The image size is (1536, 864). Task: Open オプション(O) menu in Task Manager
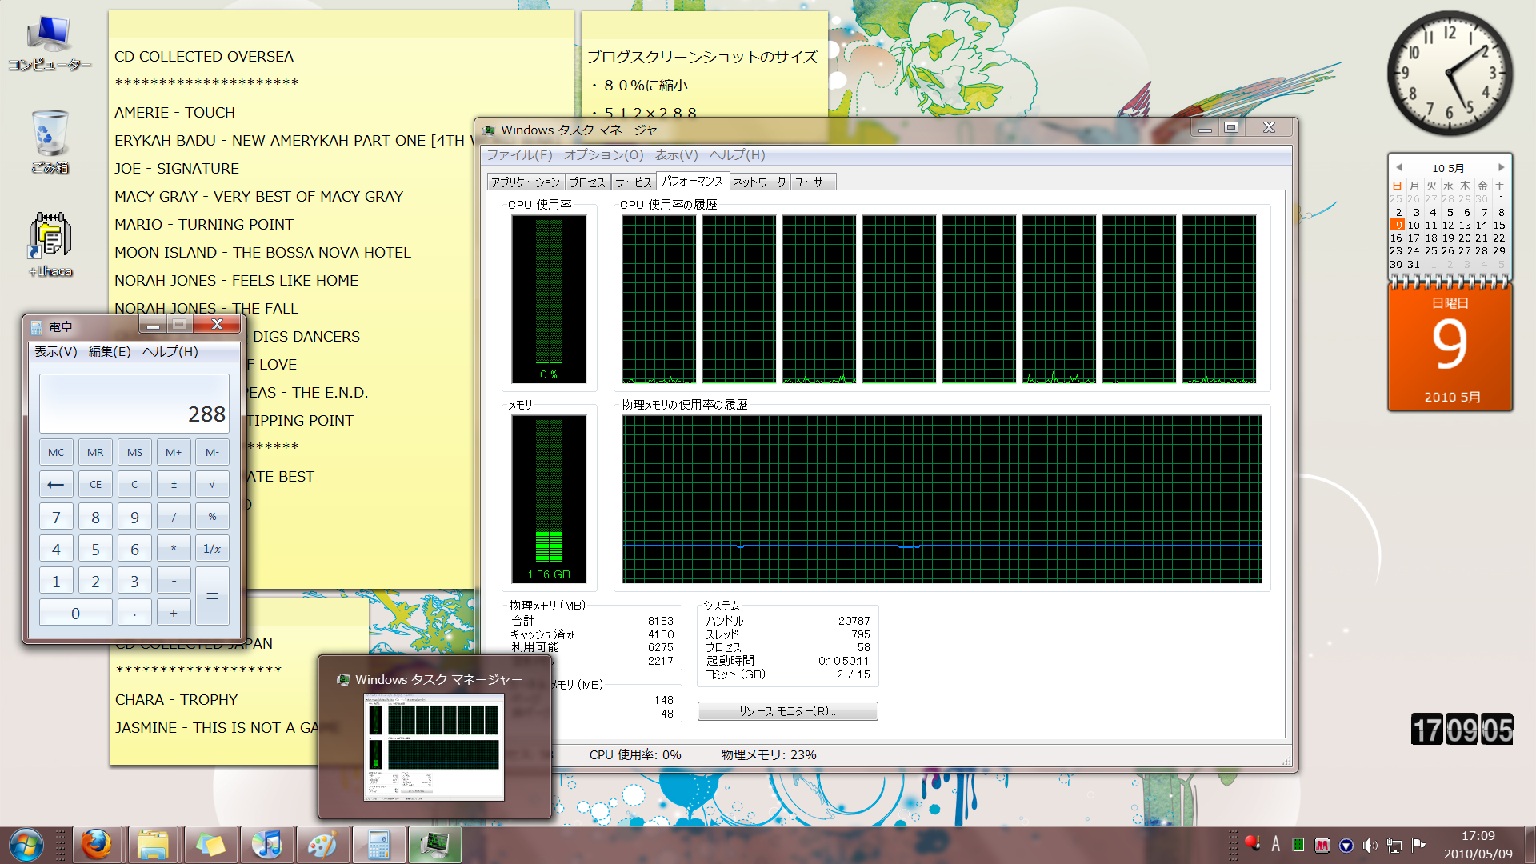point(603,155)
